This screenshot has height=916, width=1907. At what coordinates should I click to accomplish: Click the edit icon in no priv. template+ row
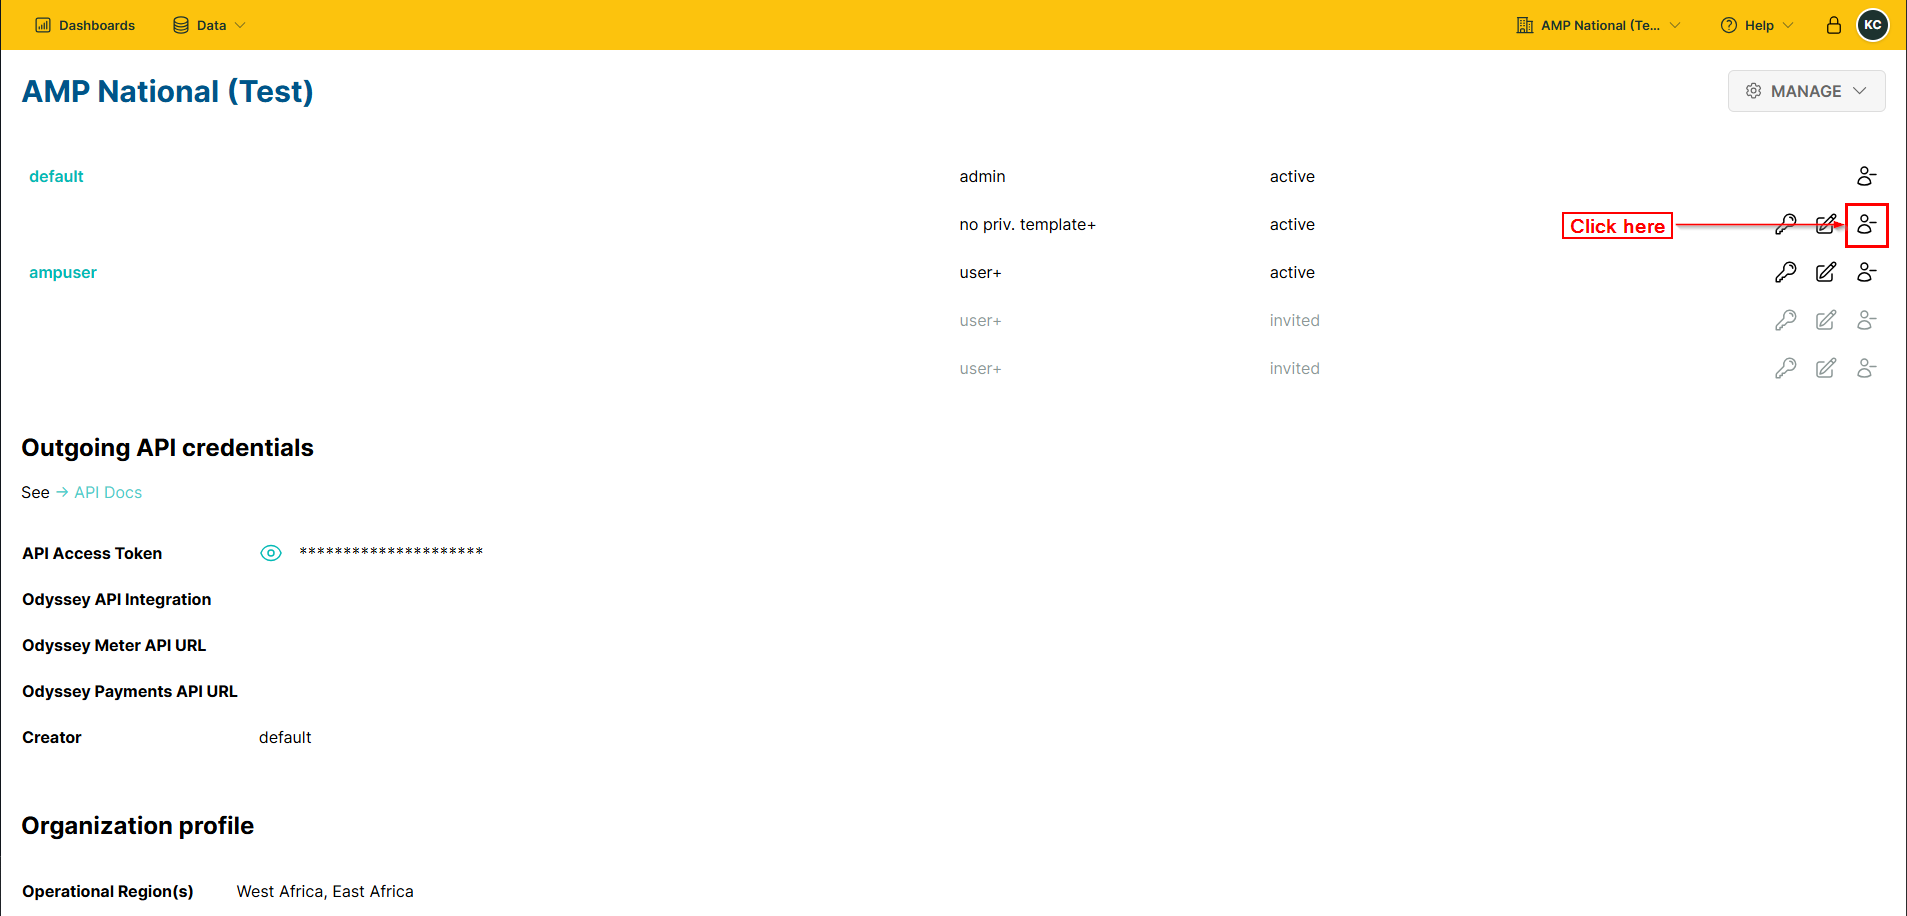click(1826, 224)
